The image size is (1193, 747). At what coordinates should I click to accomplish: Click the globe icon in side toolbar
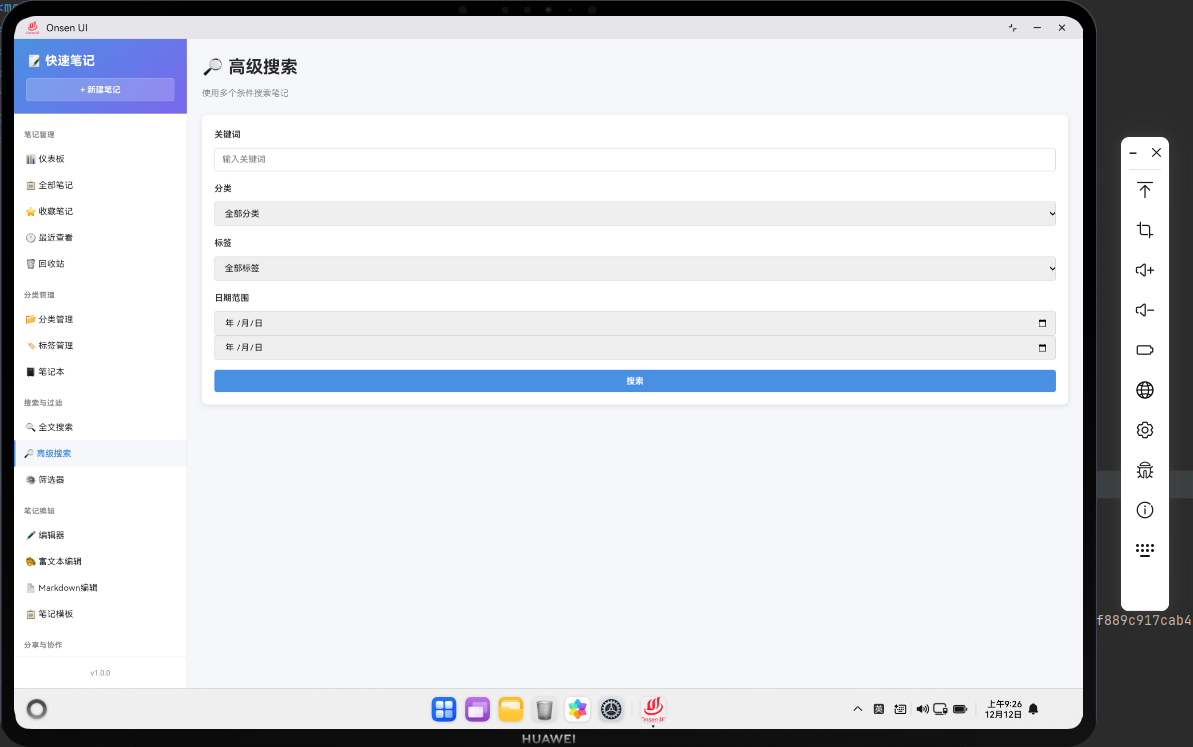[x=1144, y=390]
